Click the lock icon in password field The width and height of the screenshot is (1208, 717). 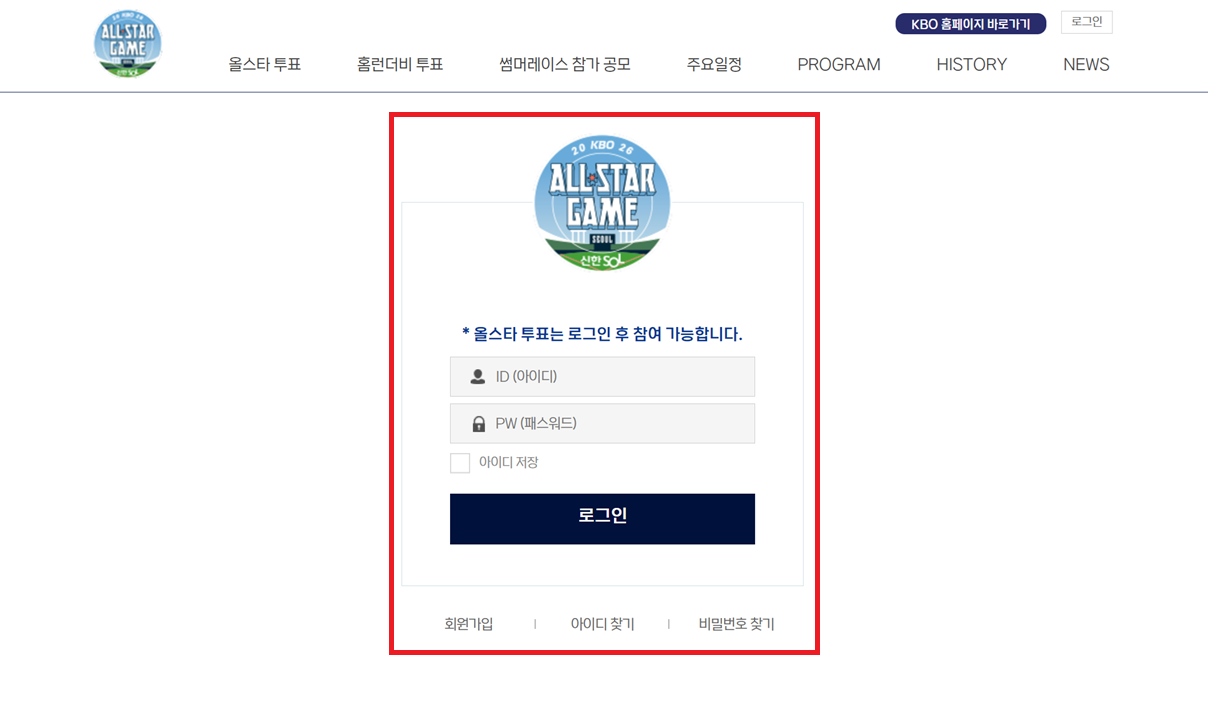(478, 424)
